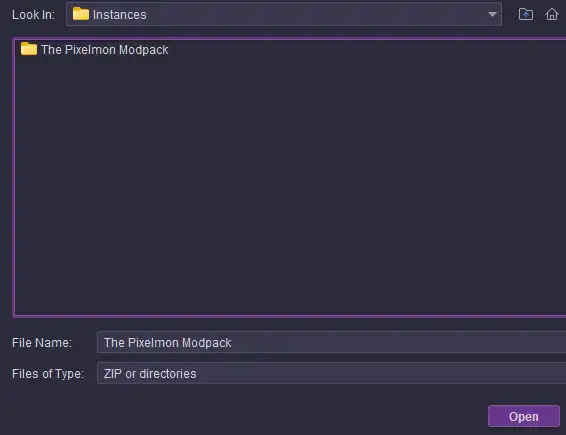Click the Instances text in path selector
Screen dimensions: 566x435
pos(119,15)
